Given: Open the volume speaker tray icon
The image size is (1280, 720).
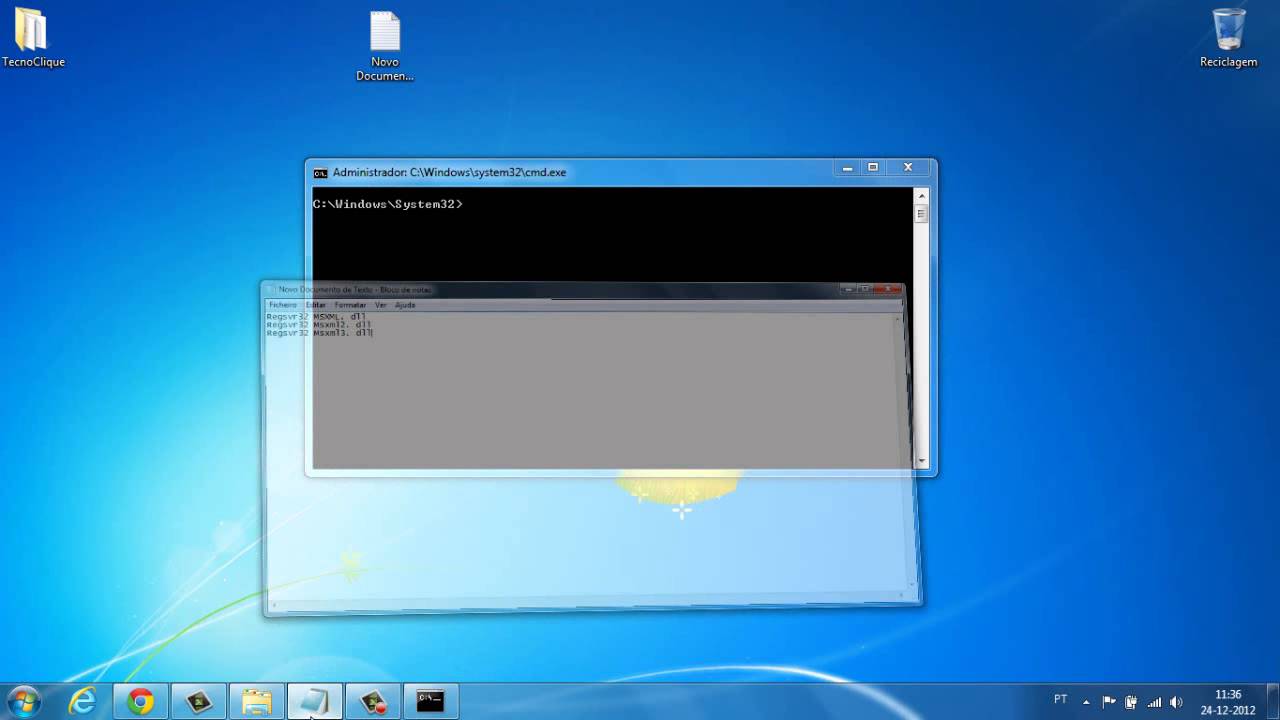Looking at the screenshot, I should click(x=1176, y=701).
